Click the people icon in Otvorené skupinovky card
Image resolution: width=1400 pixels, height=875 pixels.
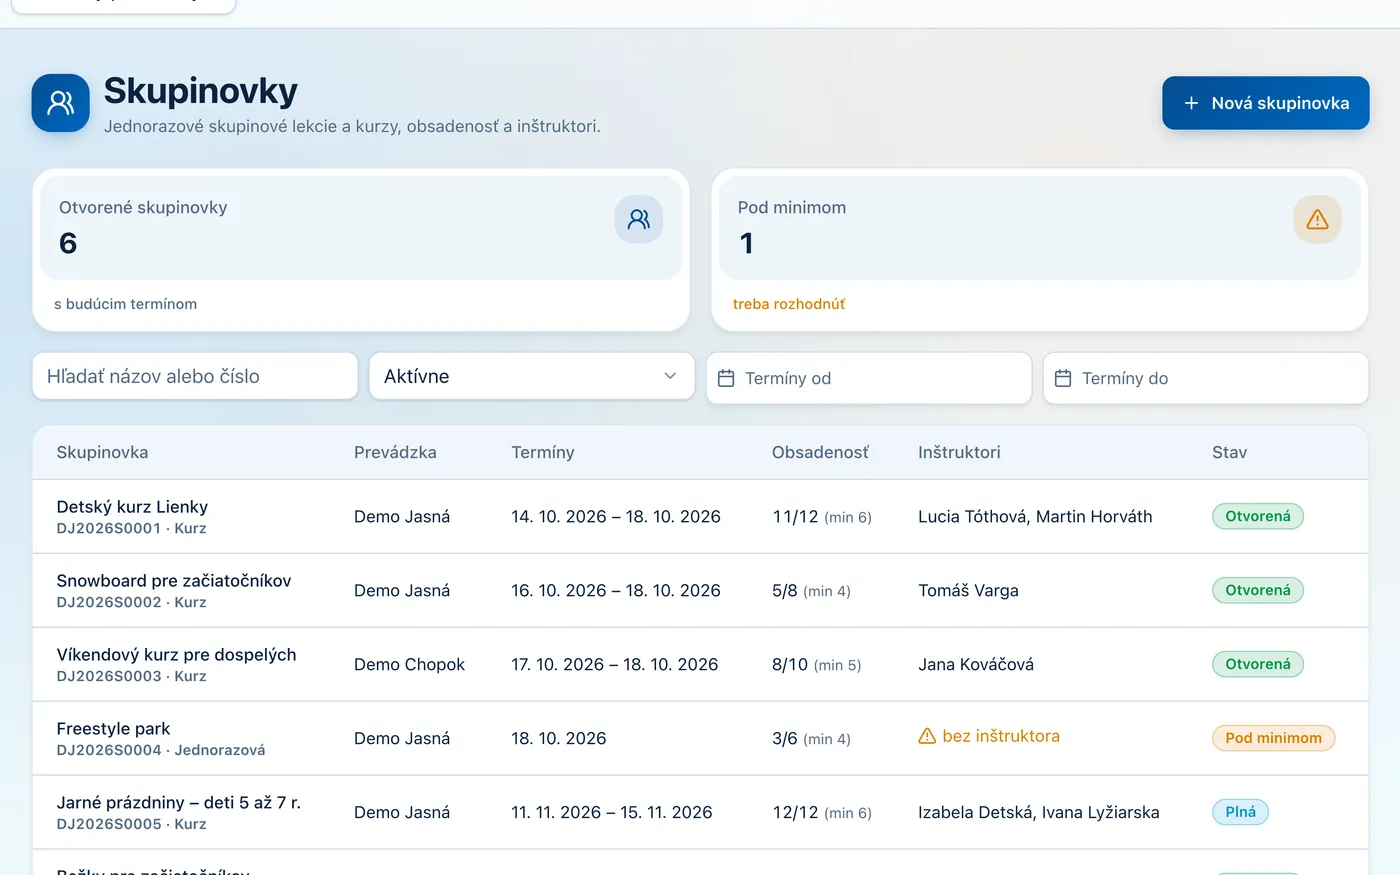tap(639, 219)
